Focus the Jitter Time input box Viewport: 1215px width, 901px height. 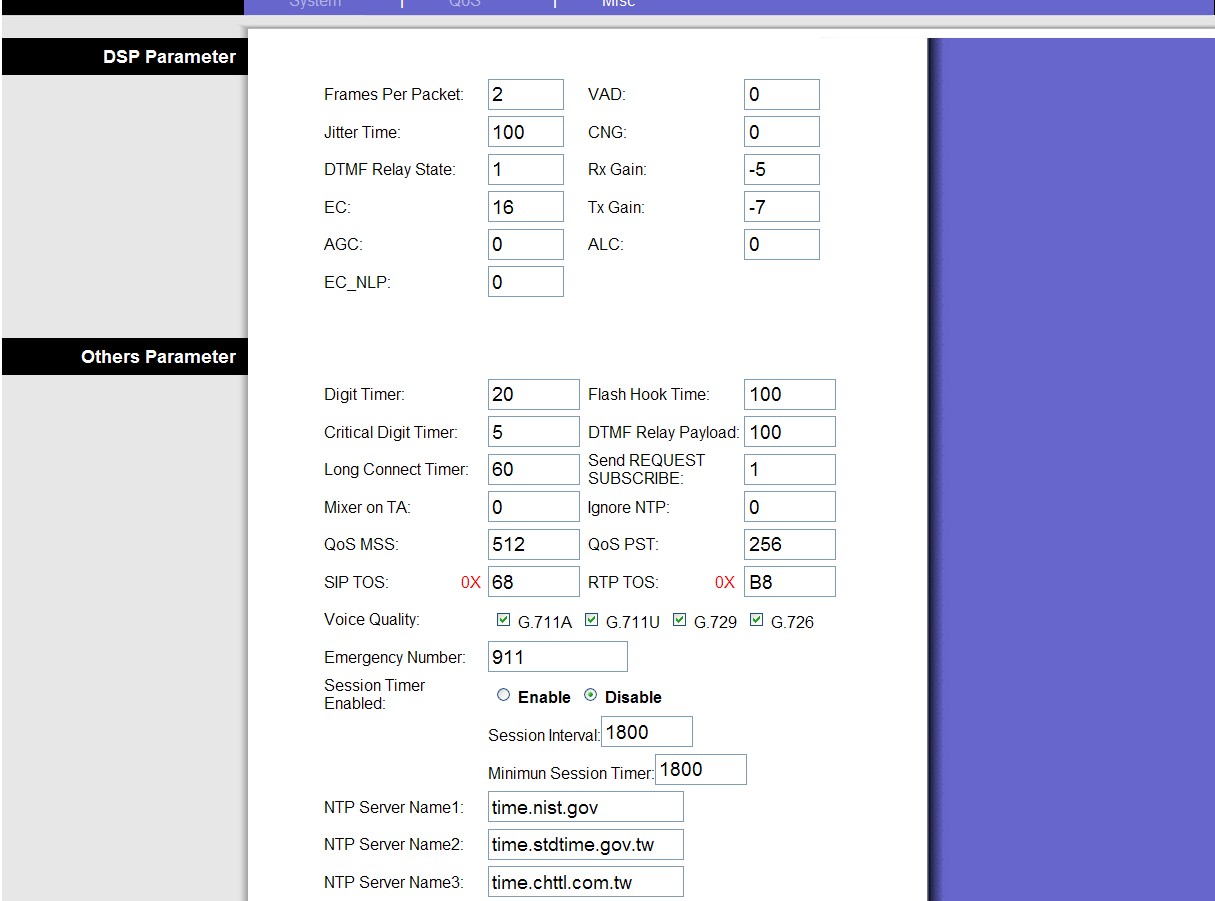pyautogui.click(x=526, y=132)
